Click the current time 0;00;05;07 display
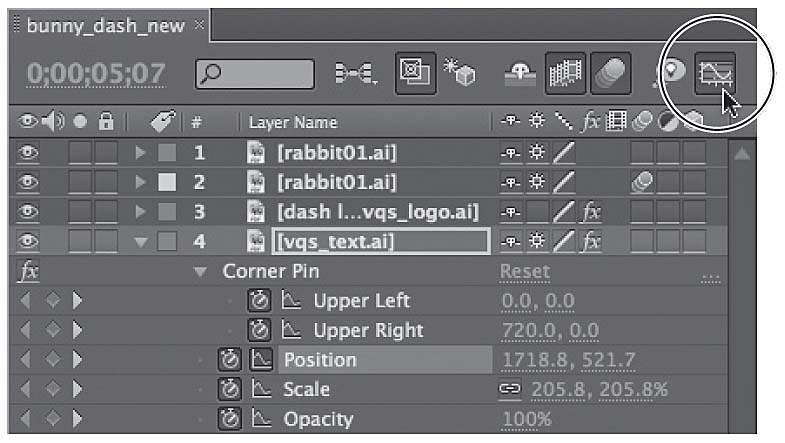The width and height of the screenshot is (785, 443). (x=96, y=74)
